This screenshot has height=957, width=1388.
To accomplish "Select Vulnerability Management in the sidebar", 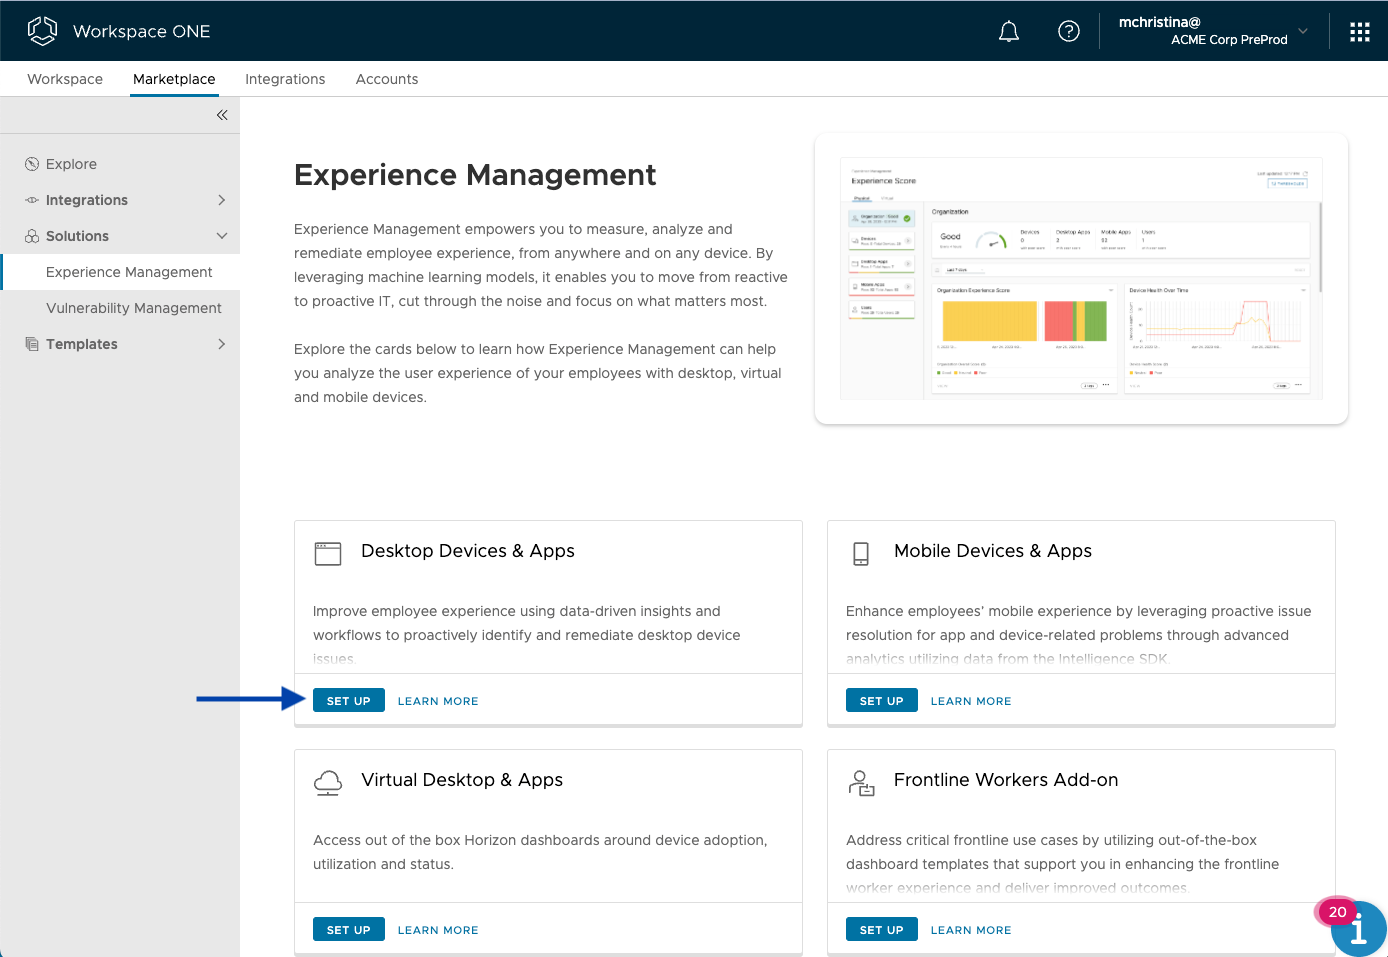I will [133, 308].
